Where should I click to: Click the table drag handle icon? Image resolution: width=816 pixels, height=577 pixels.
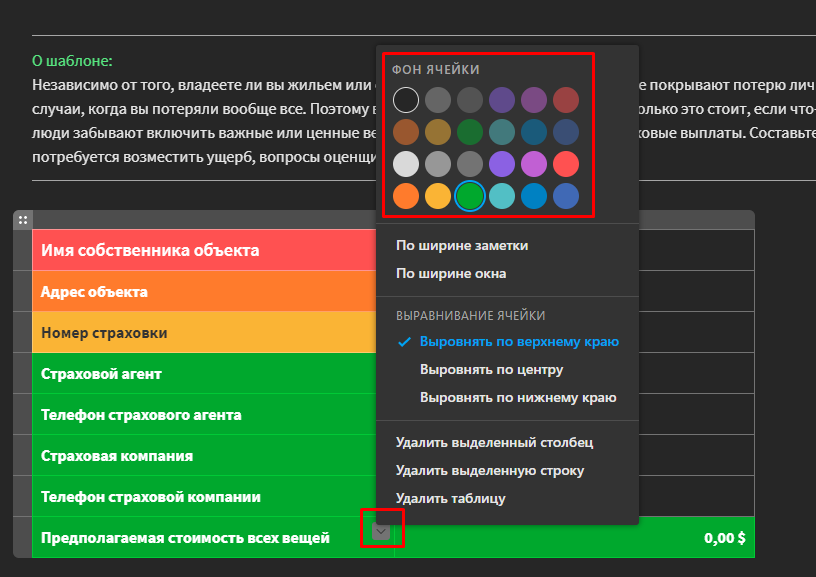pos(22,218)
